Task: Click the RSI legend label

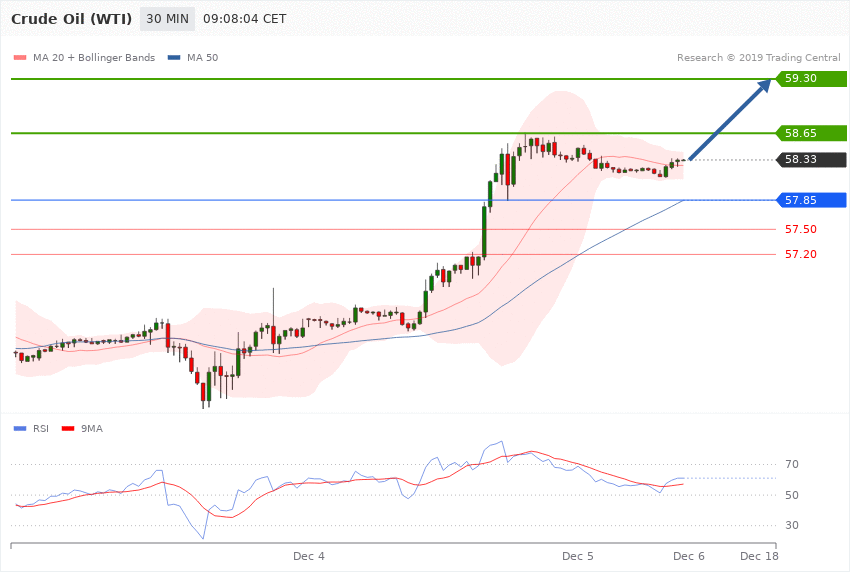Action: click(41, 429)
